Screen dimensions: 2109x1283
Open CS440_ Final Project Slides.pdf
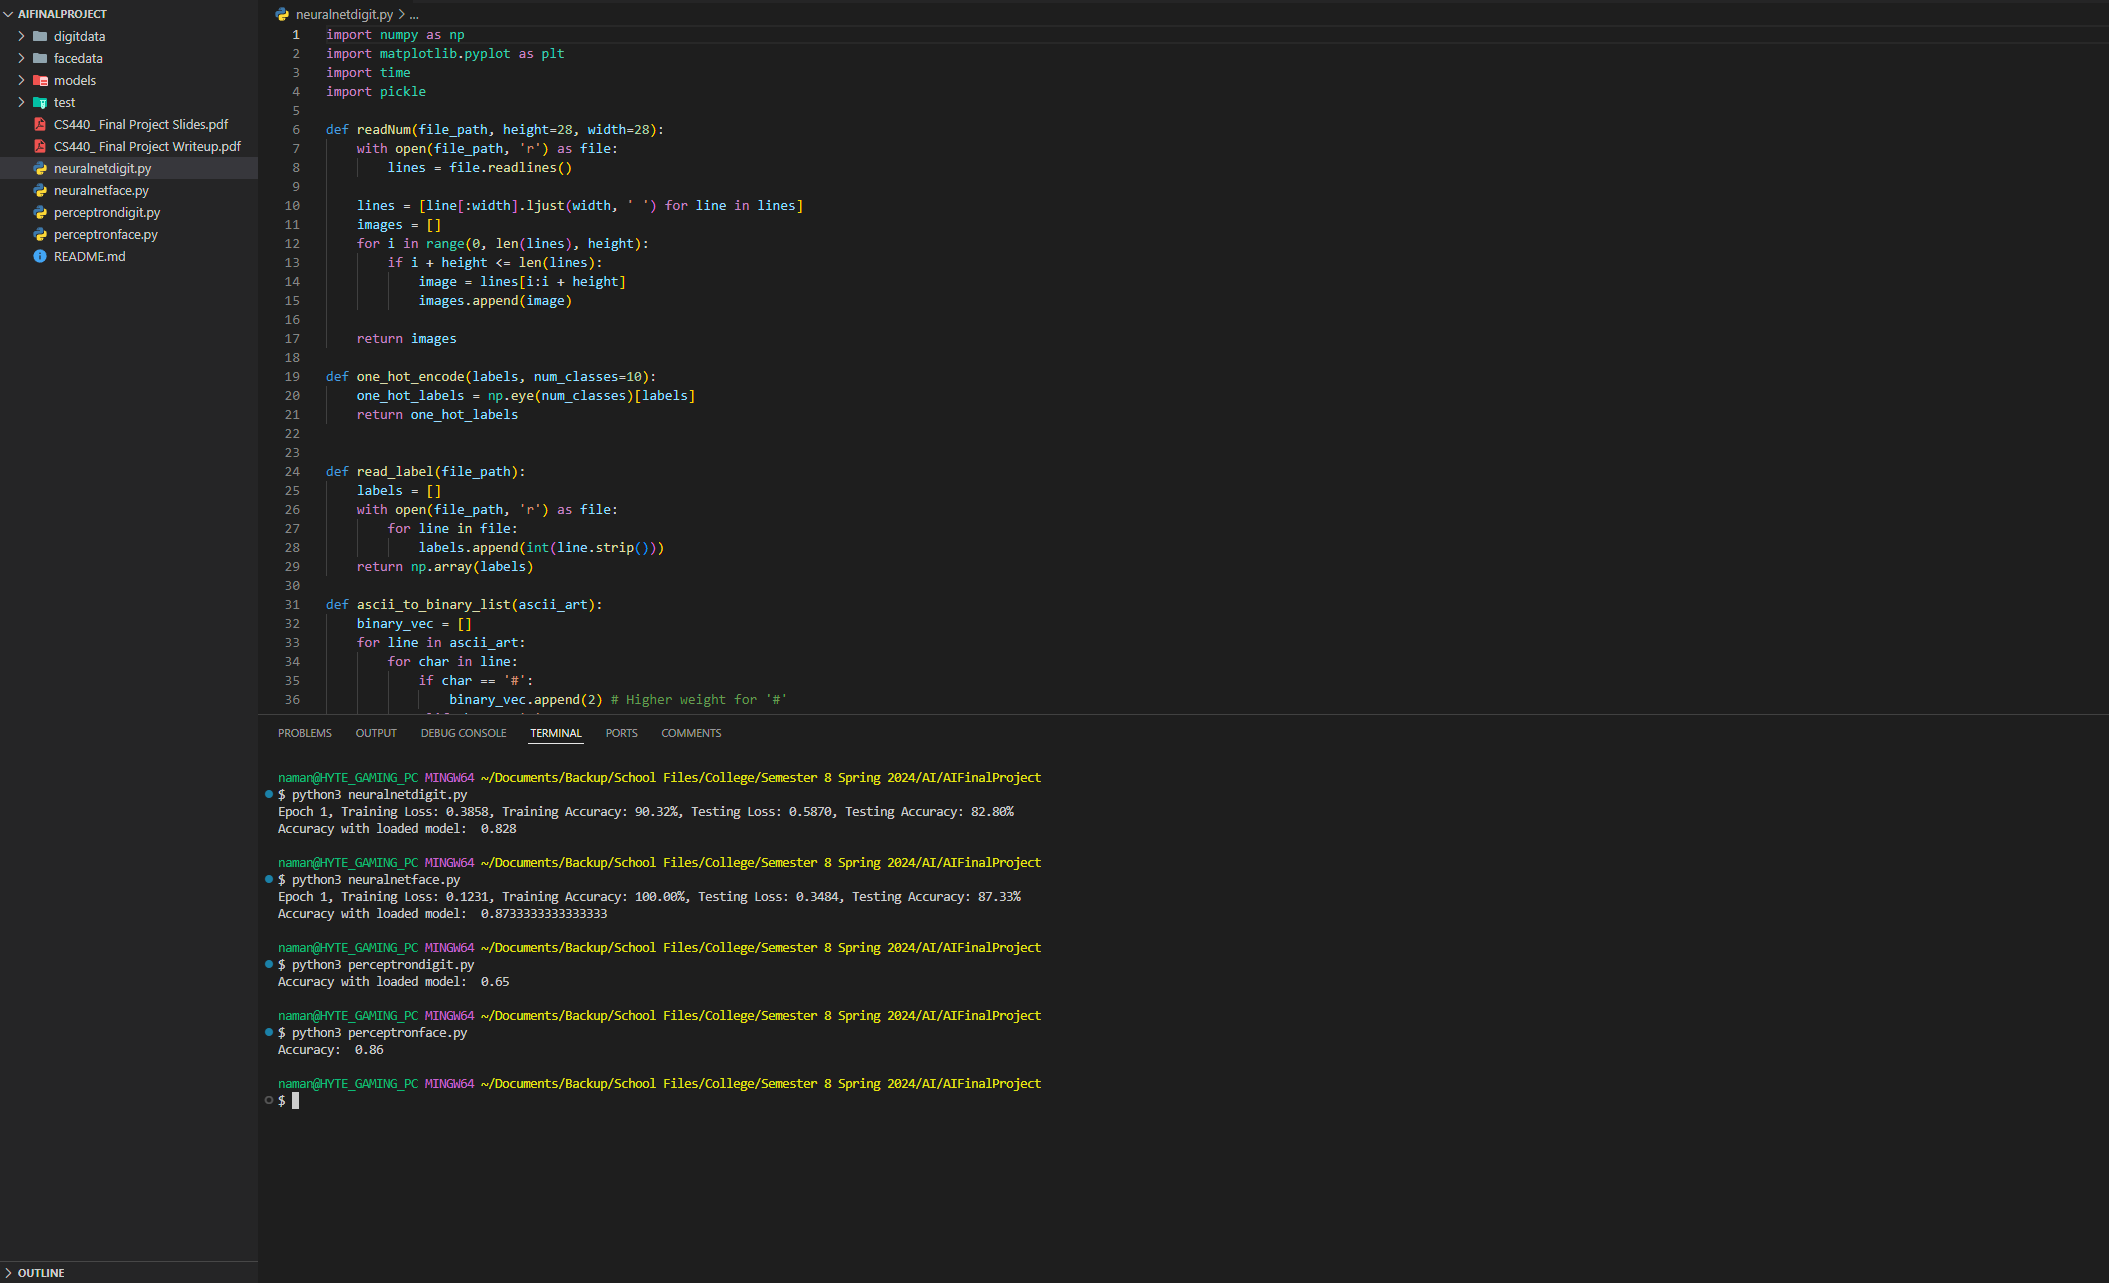141,124
